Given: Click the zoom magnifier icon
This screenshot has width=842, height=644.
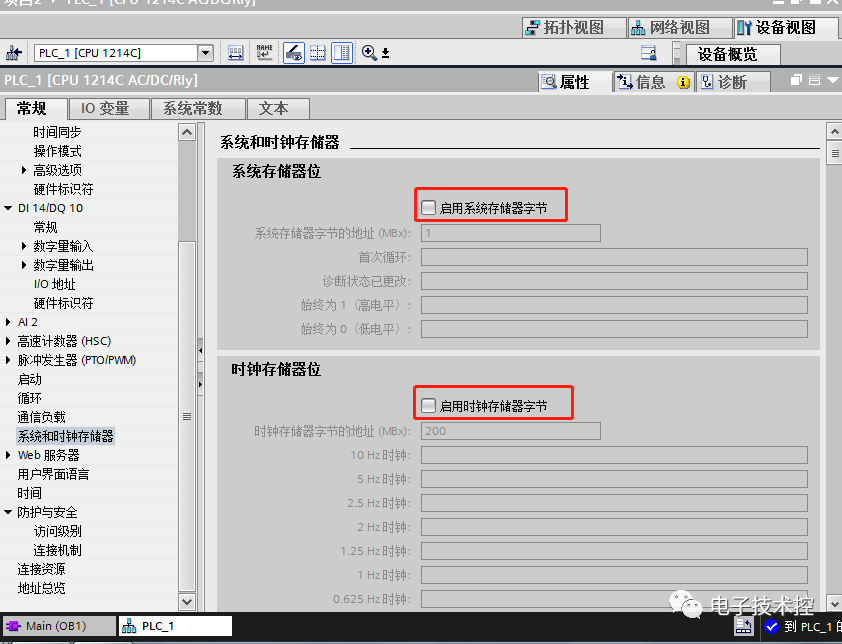Looking at the screenshot, I should coord(369,53).
